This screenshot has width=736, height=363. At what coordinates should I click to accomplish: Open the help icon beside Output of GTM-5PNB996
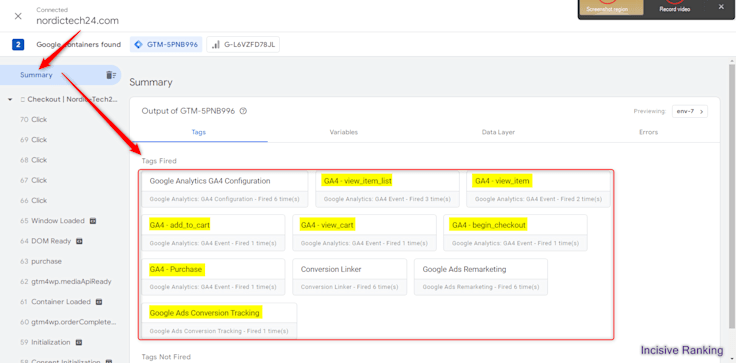(243, 111)
